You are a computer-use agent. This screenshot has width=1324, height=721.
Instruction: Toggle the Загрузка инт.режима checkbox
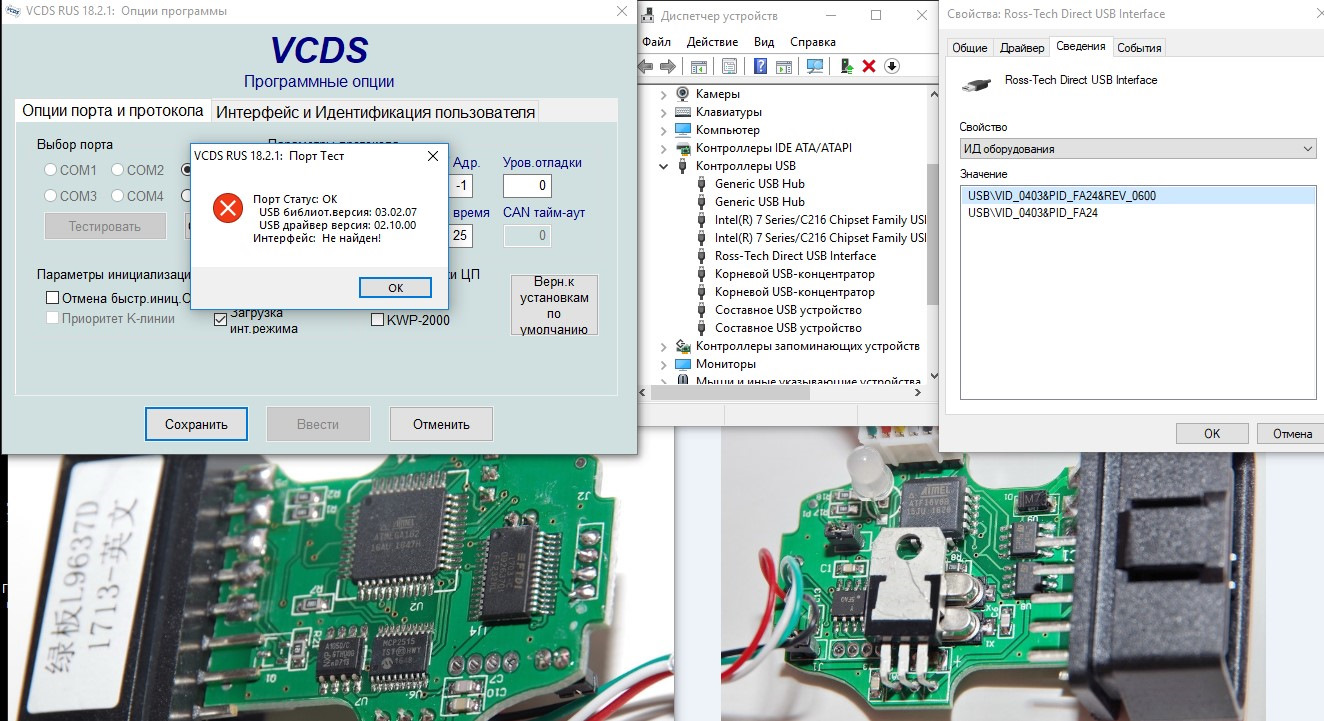point(221,320)
